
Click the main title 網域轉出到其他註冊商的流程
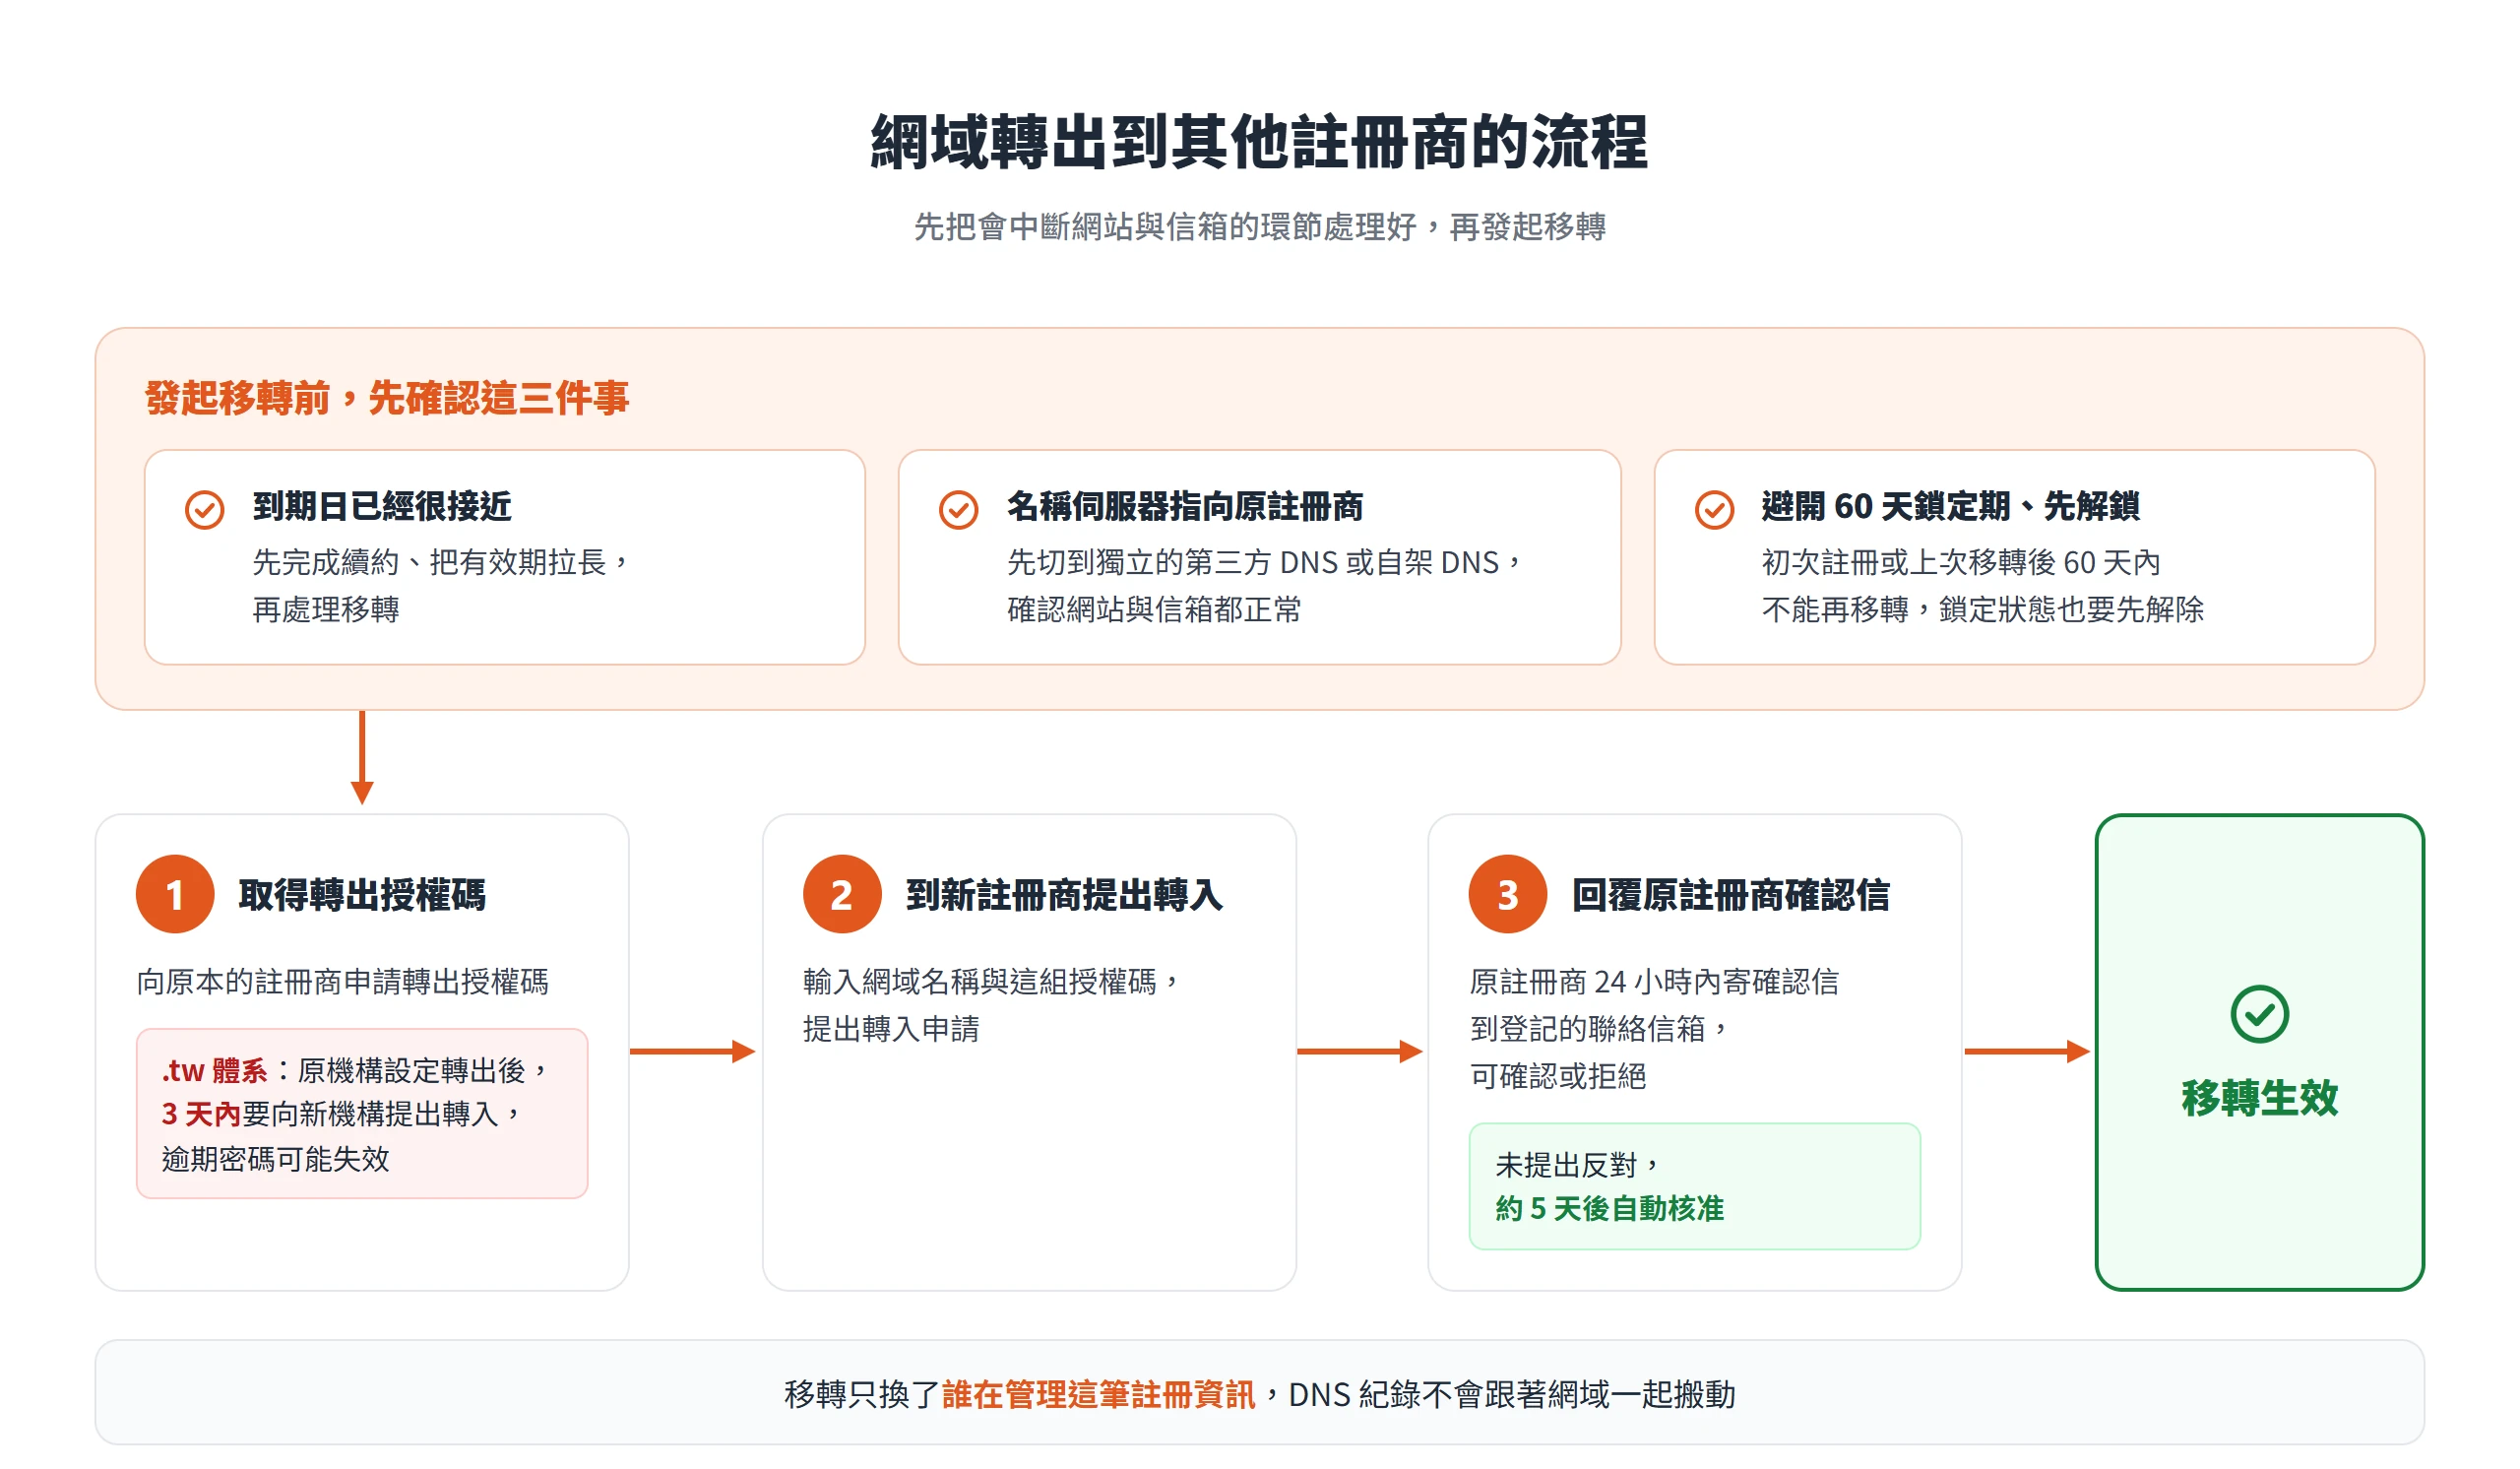[x=1260, y=141]
